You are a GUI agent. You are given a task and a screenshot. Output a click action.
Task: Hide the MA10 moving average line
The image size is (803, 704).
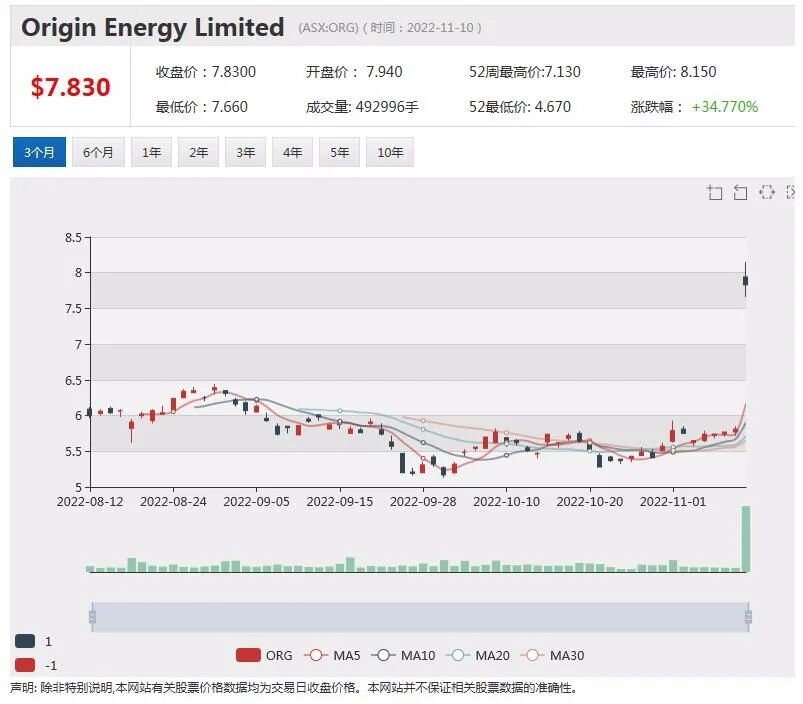(403, 655)
